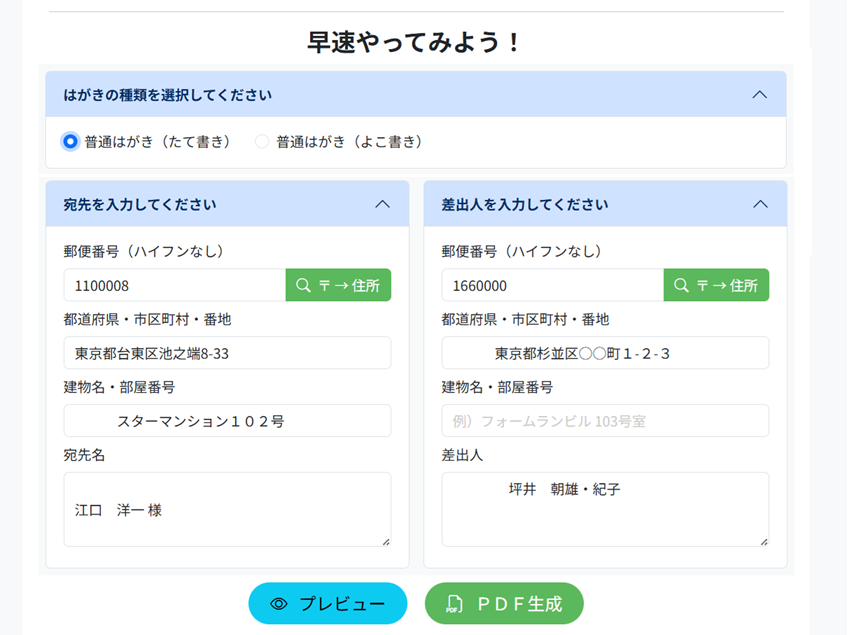Click the eye icon on プレビュー button

click(x=279, y=604)
